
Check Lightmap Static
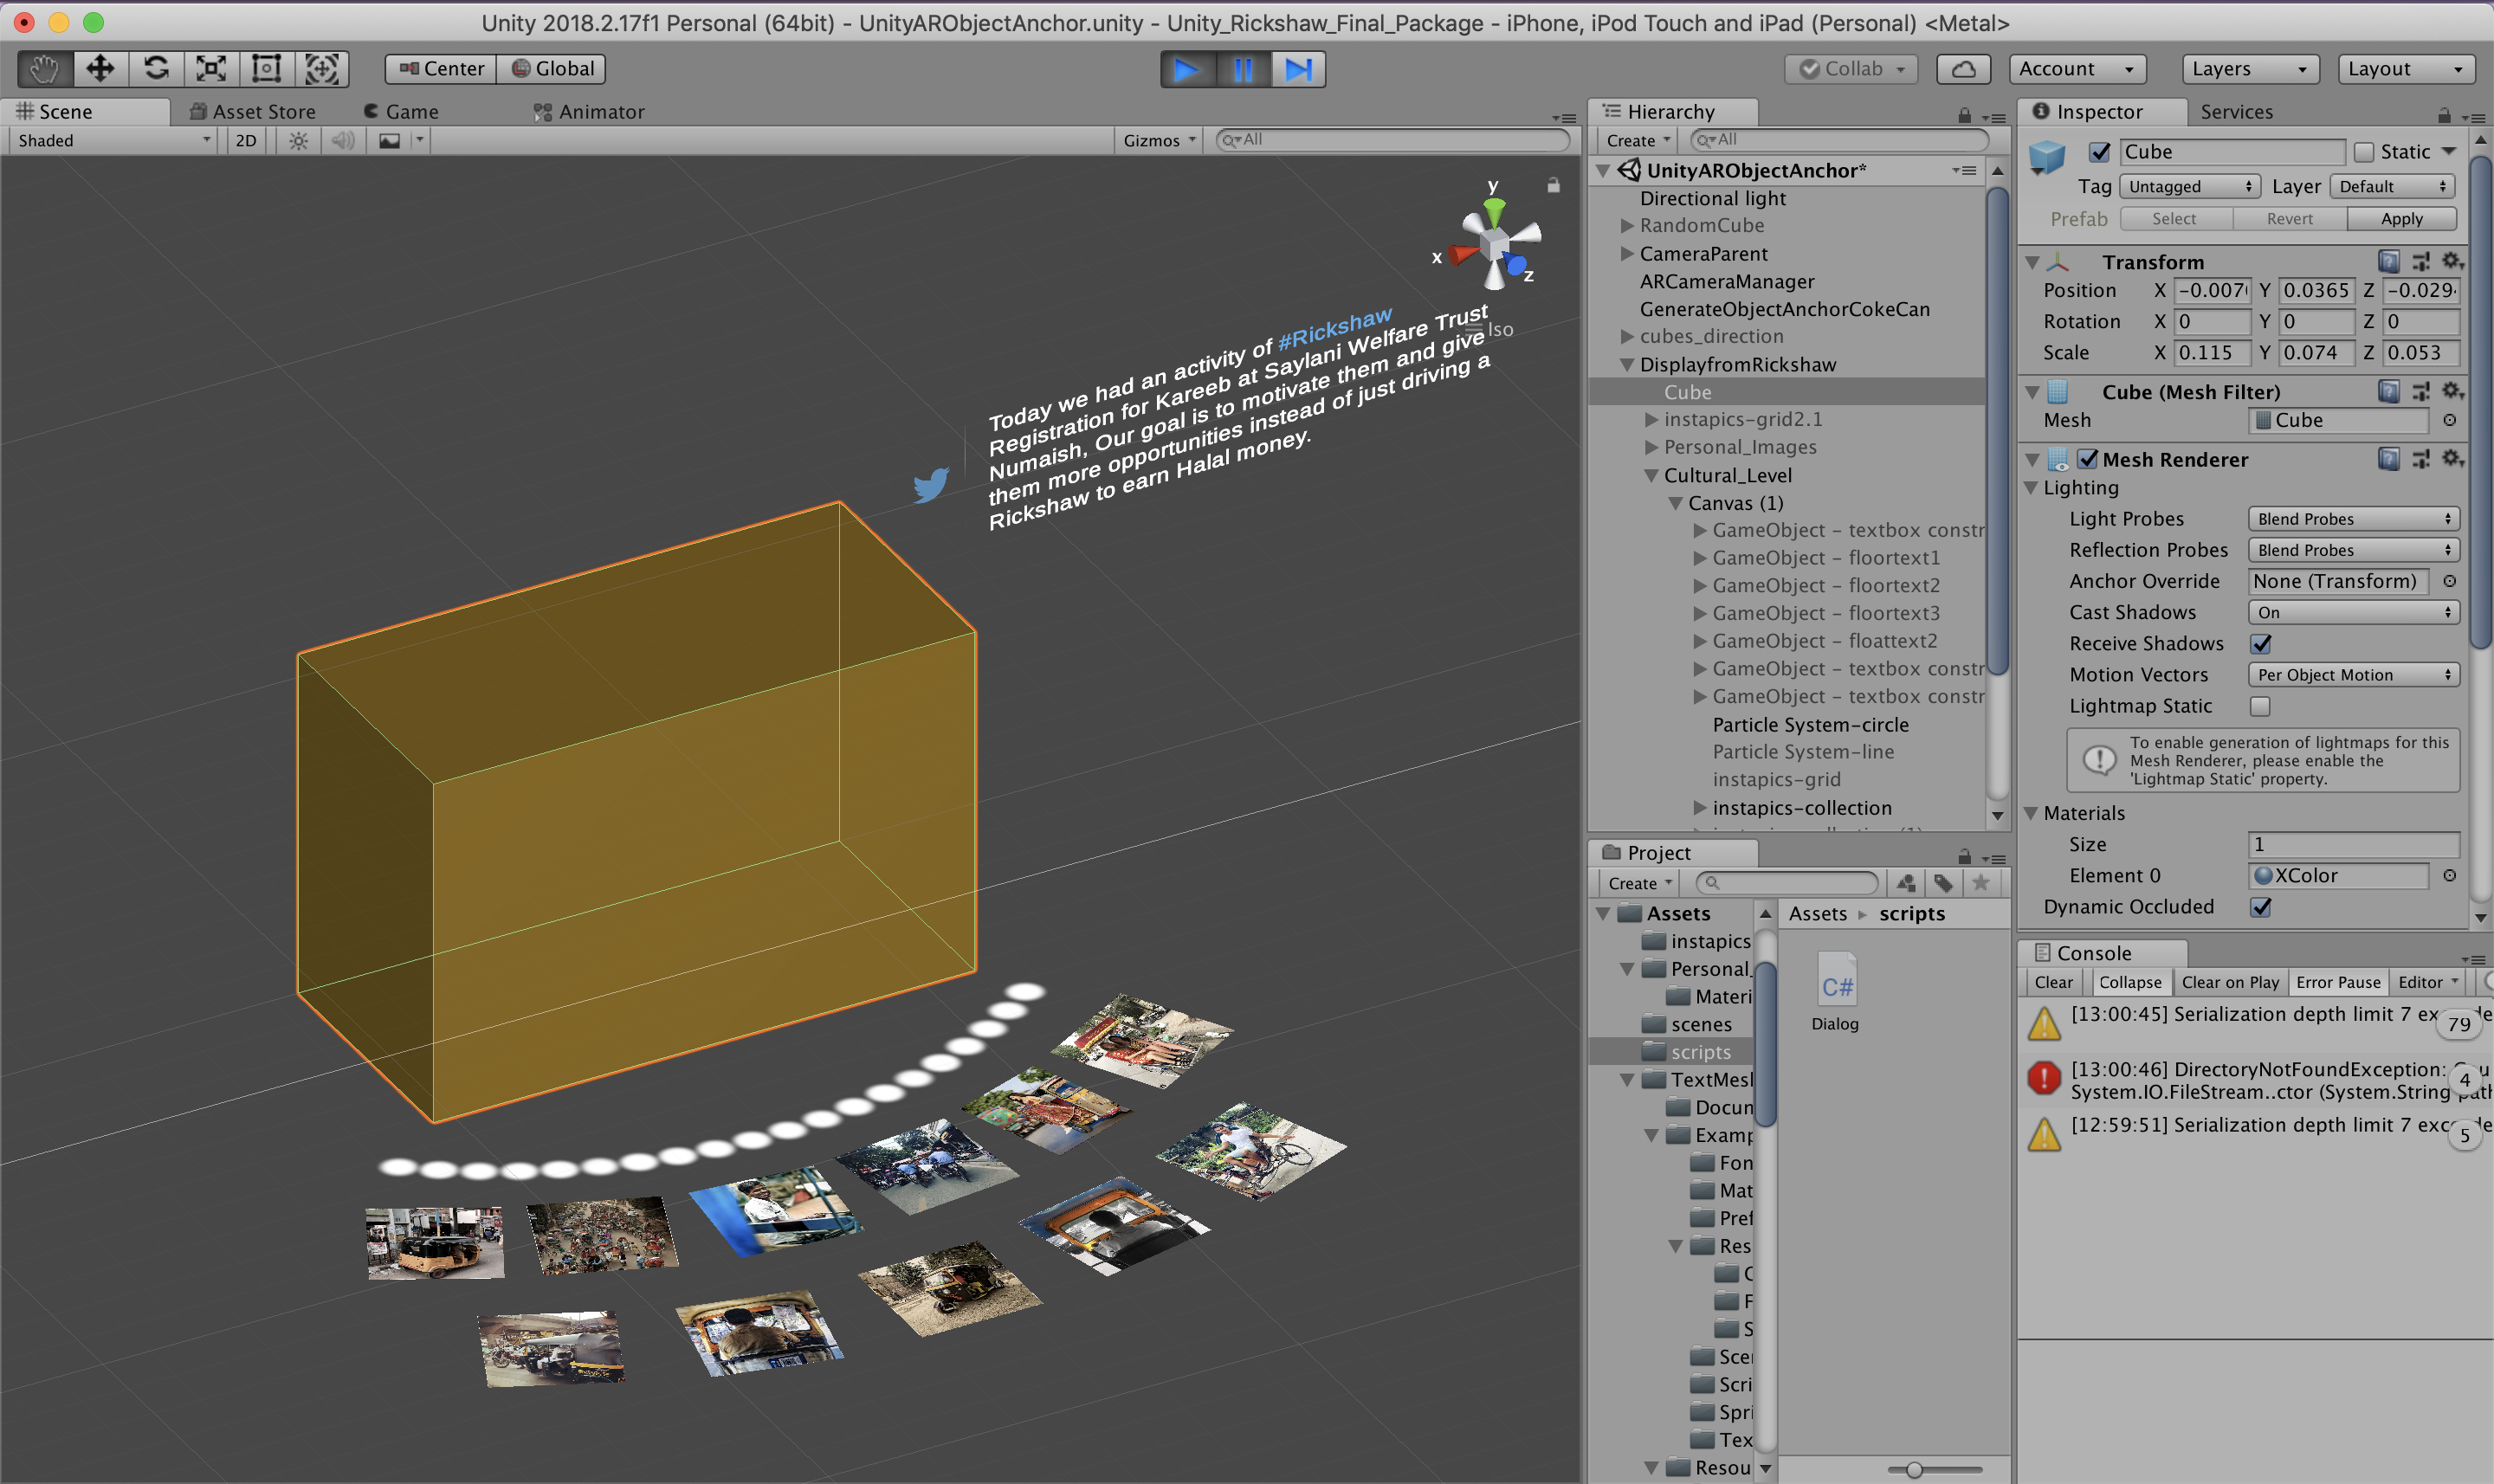coord(2260,706)
